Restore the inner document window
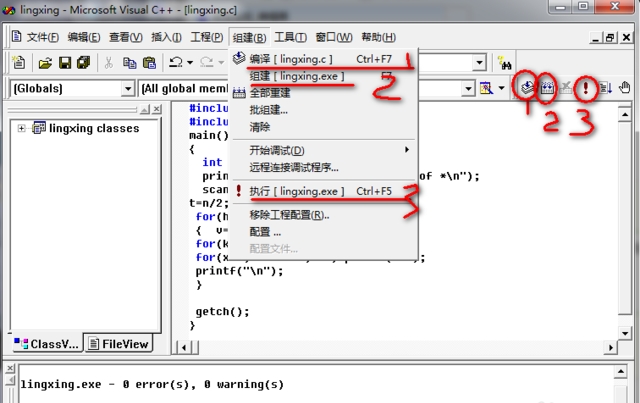This screenshot has height=403, width=640. tap(610, 38)
